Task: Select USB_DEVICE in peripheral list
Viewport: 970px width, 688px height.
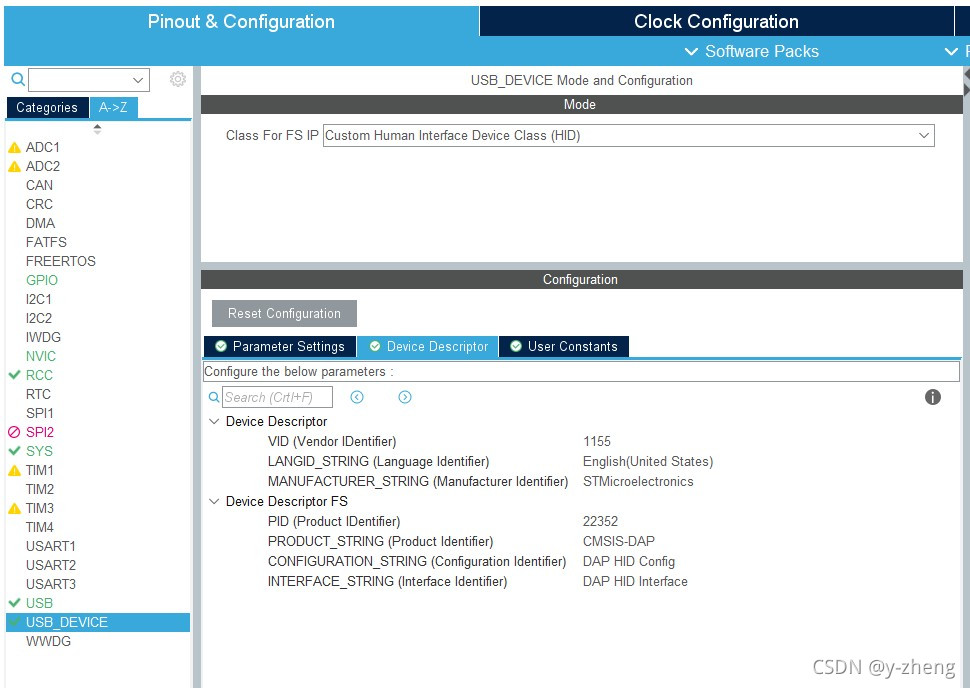Action: tap(98, 622)
